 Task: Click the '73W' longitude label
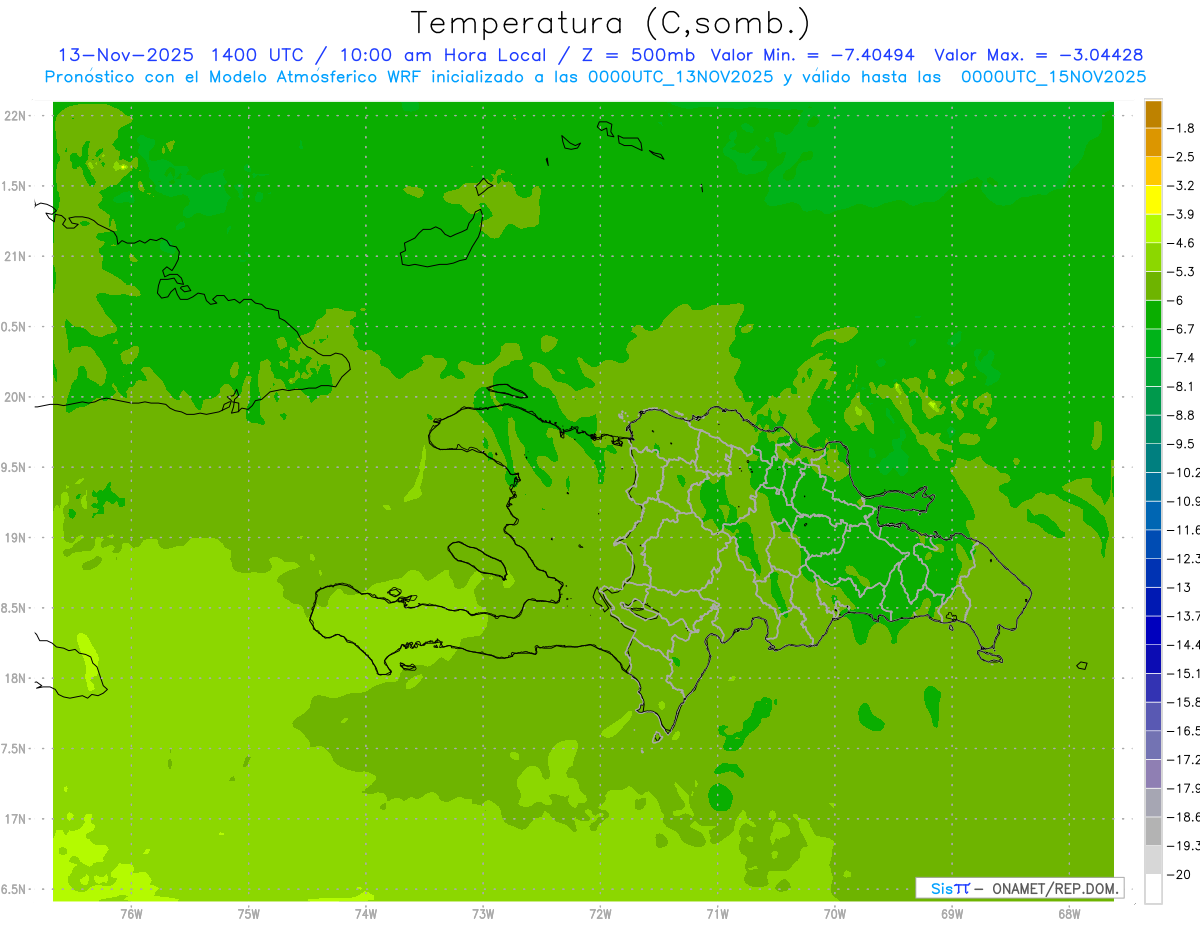483,913
